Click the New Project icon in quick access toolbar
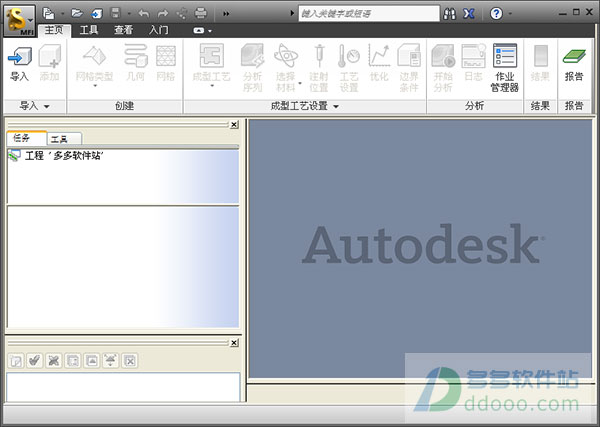This screenshot has height=427, width=600. click(x=49, y=13)
